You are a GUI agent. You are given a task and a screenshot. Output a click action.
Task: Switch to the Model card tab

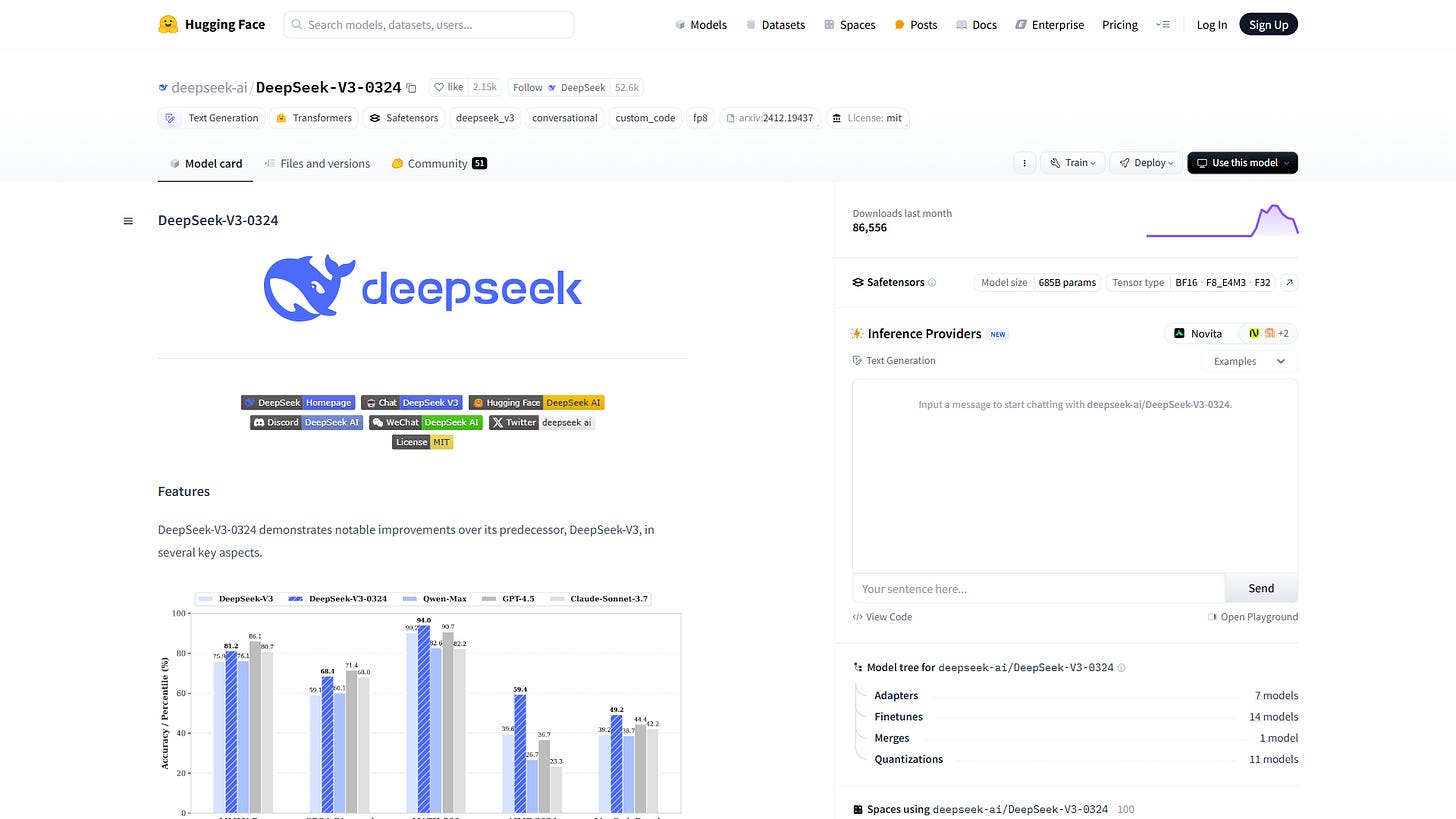pyautogui.click(x=205, y=164)
